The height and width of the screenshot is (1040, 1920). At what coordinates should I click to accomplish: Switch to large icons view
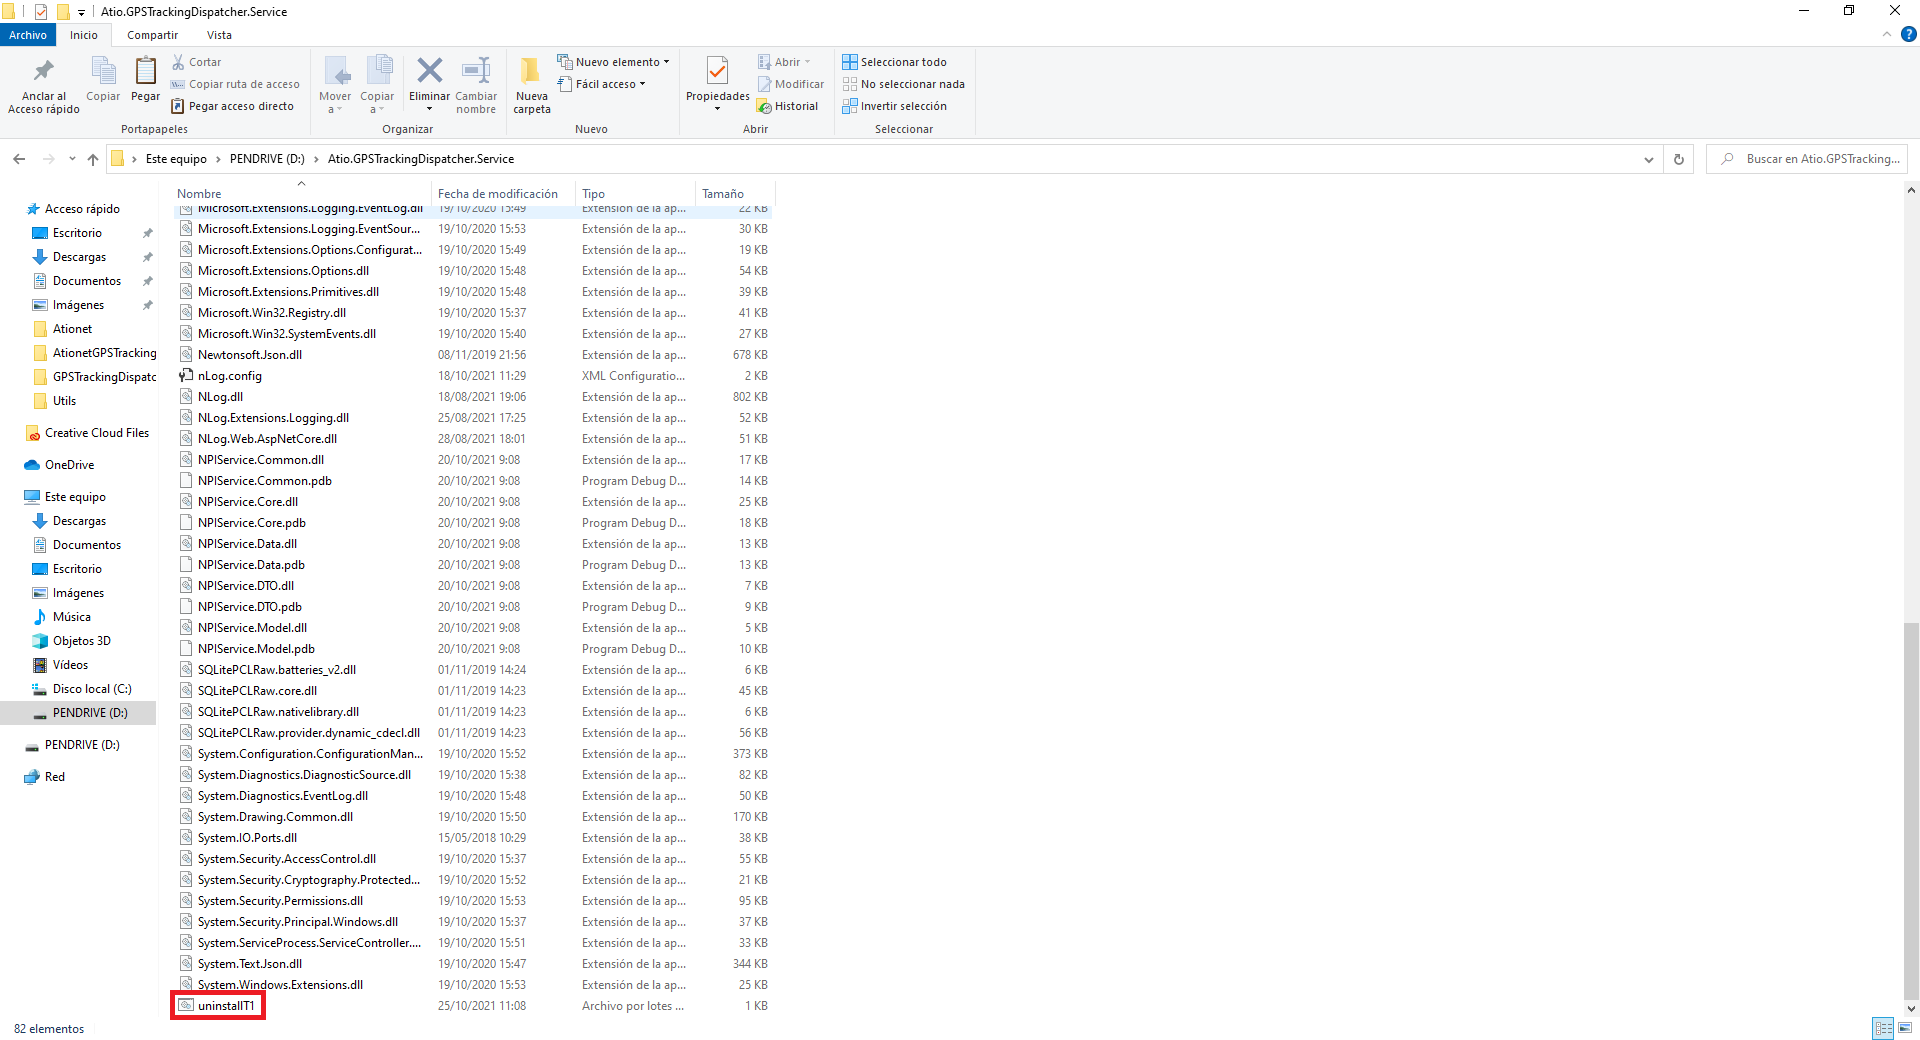[1905, 1028]
